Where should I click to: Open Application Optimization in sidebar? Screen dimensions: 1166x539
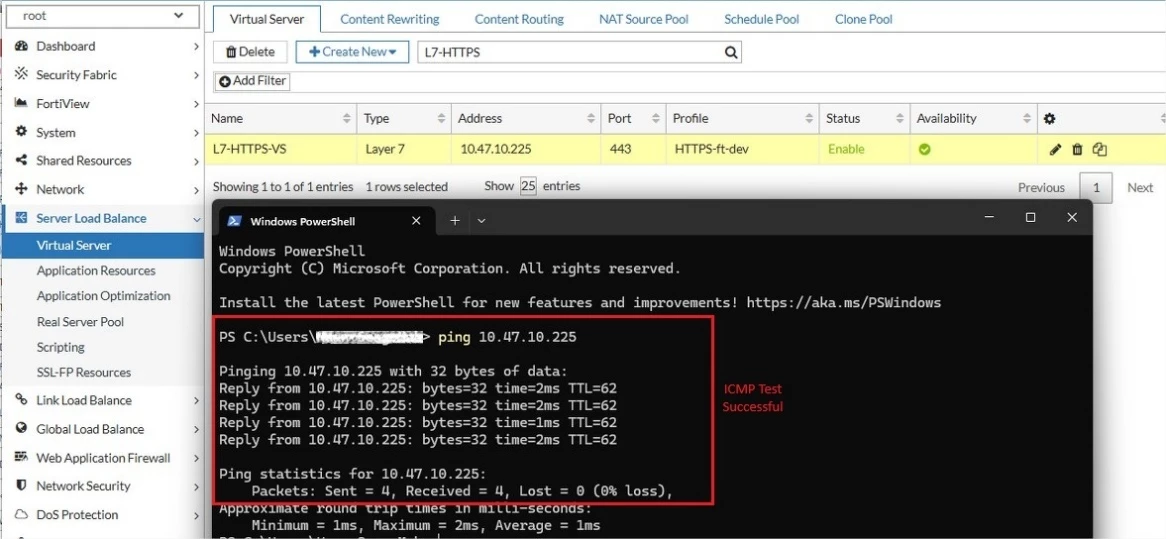(x=103, y=296)
